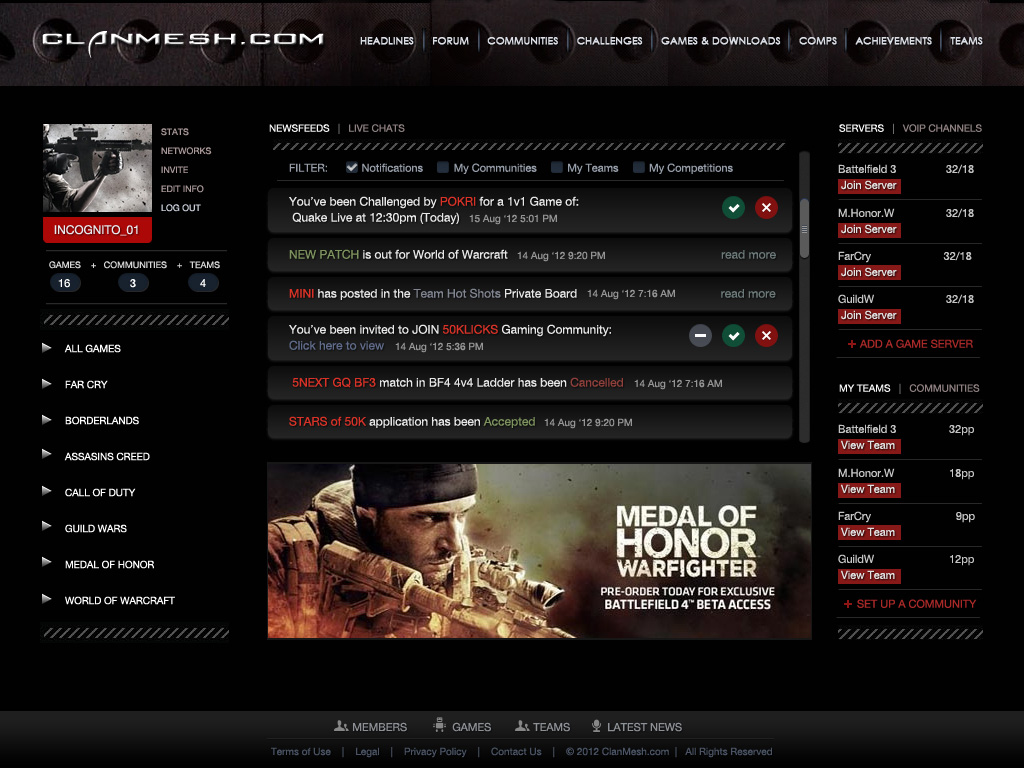
Task: Reject the 50KLICKS community invitation
Action: click(x=766, y=336)
